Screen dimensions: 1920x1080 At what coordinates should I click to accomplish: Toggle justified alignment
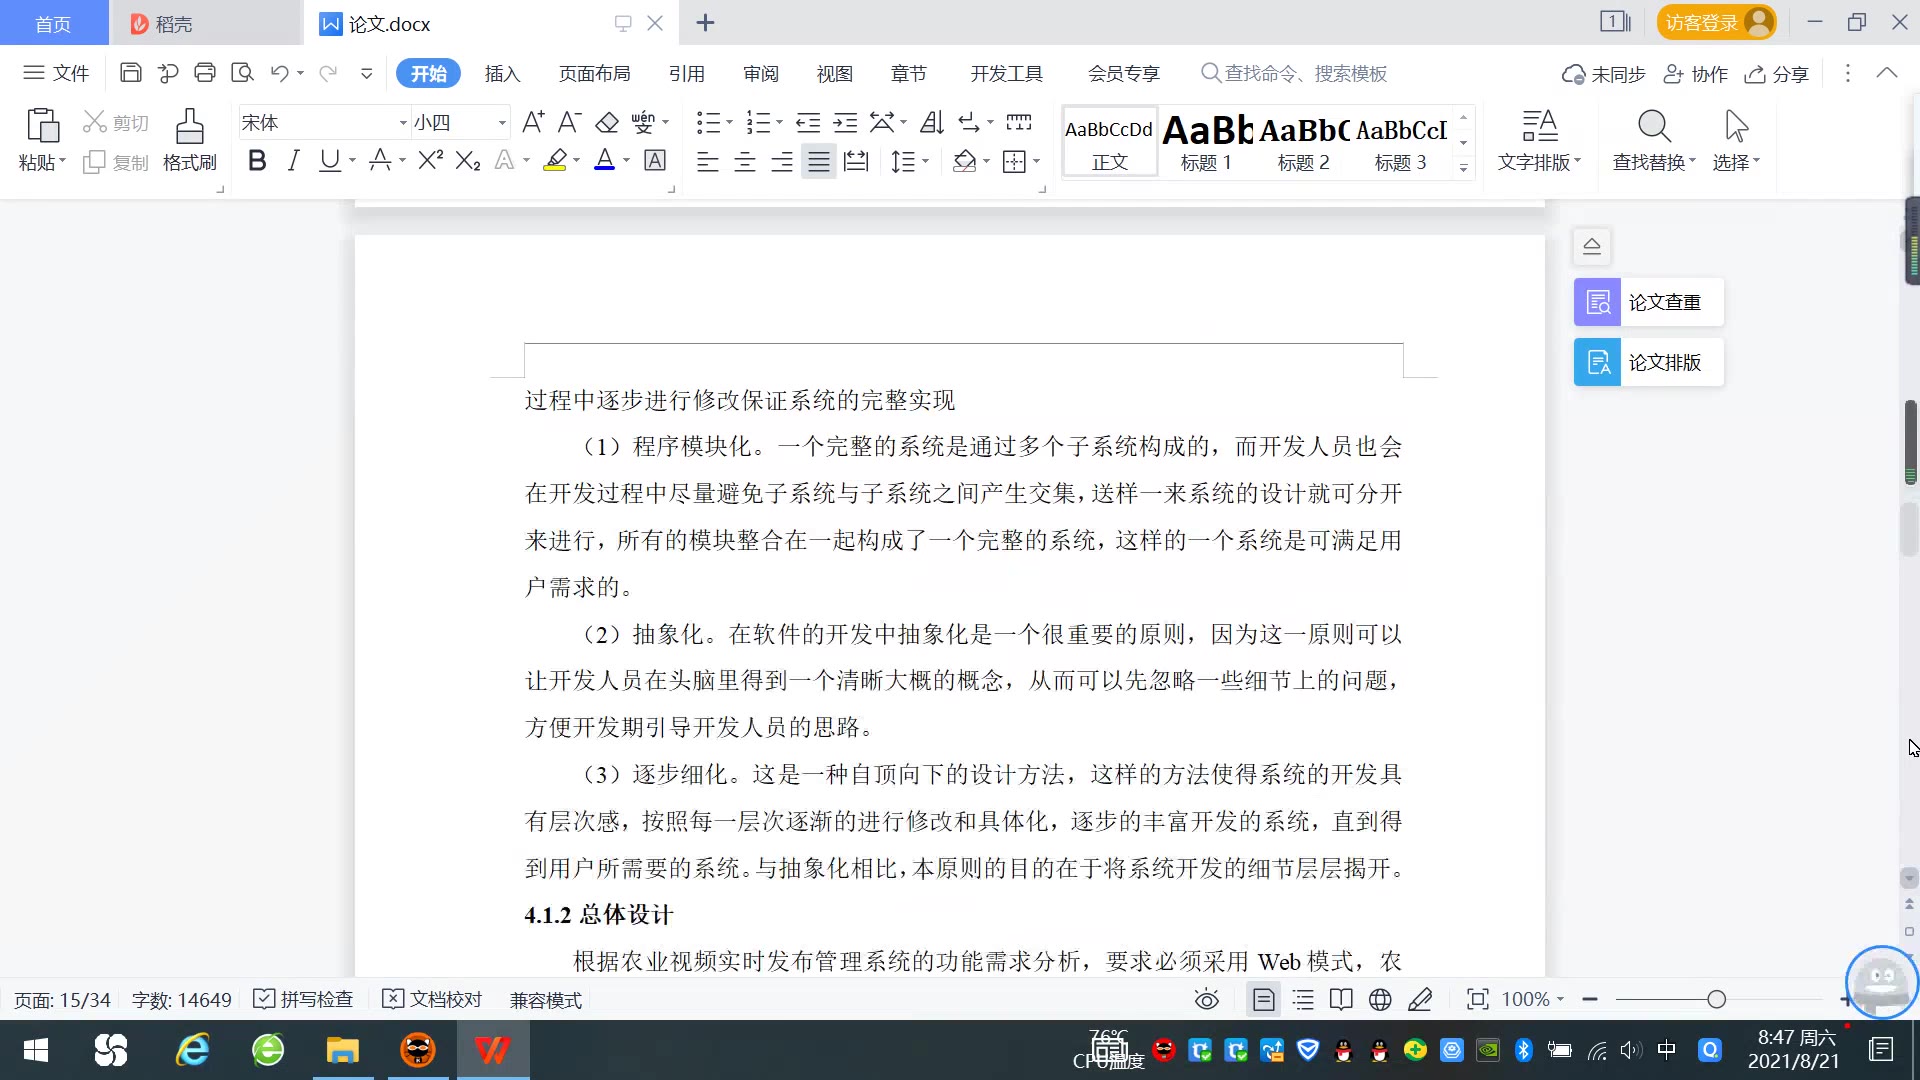pyautogui.click(x=819, y=161)
